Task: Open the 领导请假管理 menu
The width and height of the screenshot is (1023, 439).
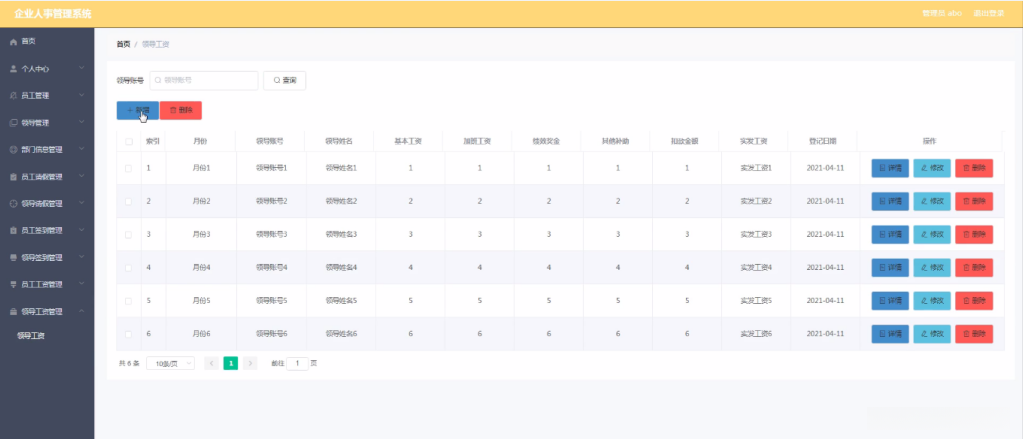Action: pyautogui.click(x=47, y=204)
